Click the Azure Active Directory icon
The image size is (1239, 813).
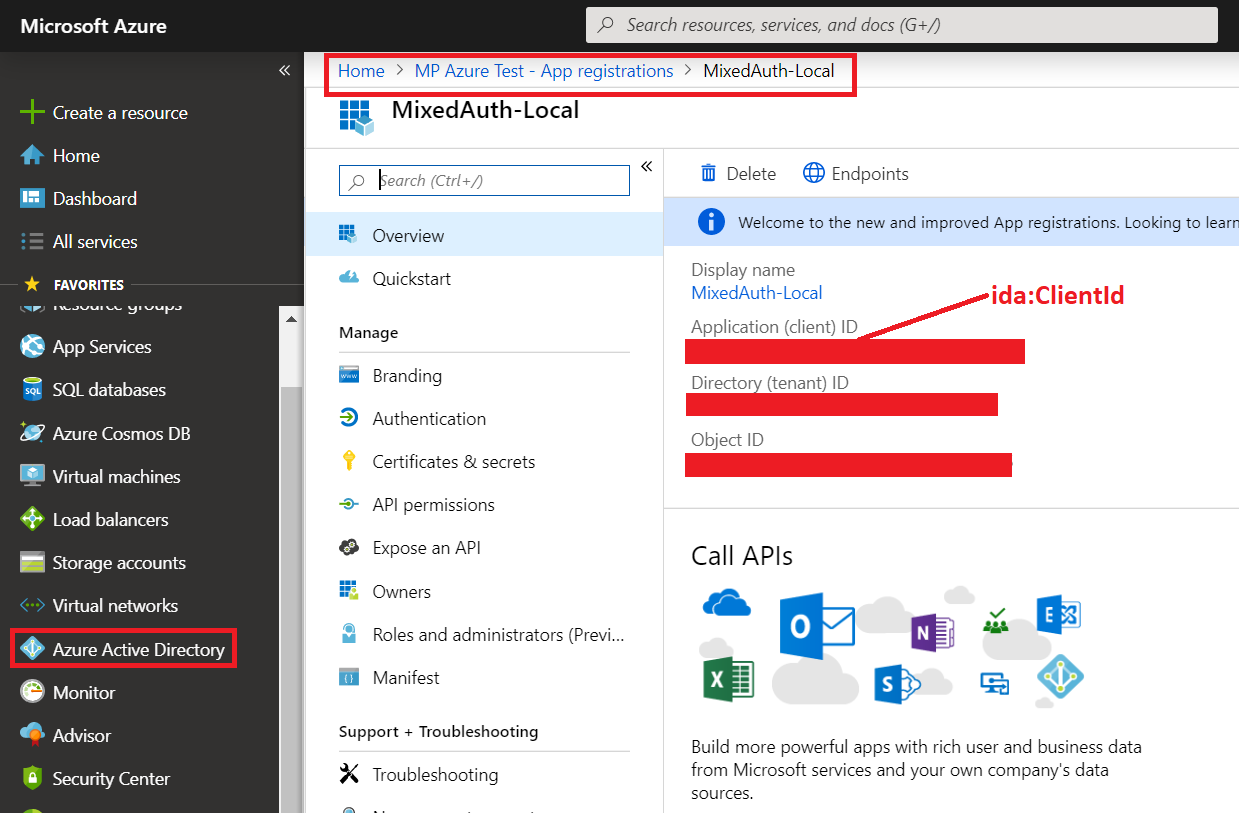[x=32, y=649]
